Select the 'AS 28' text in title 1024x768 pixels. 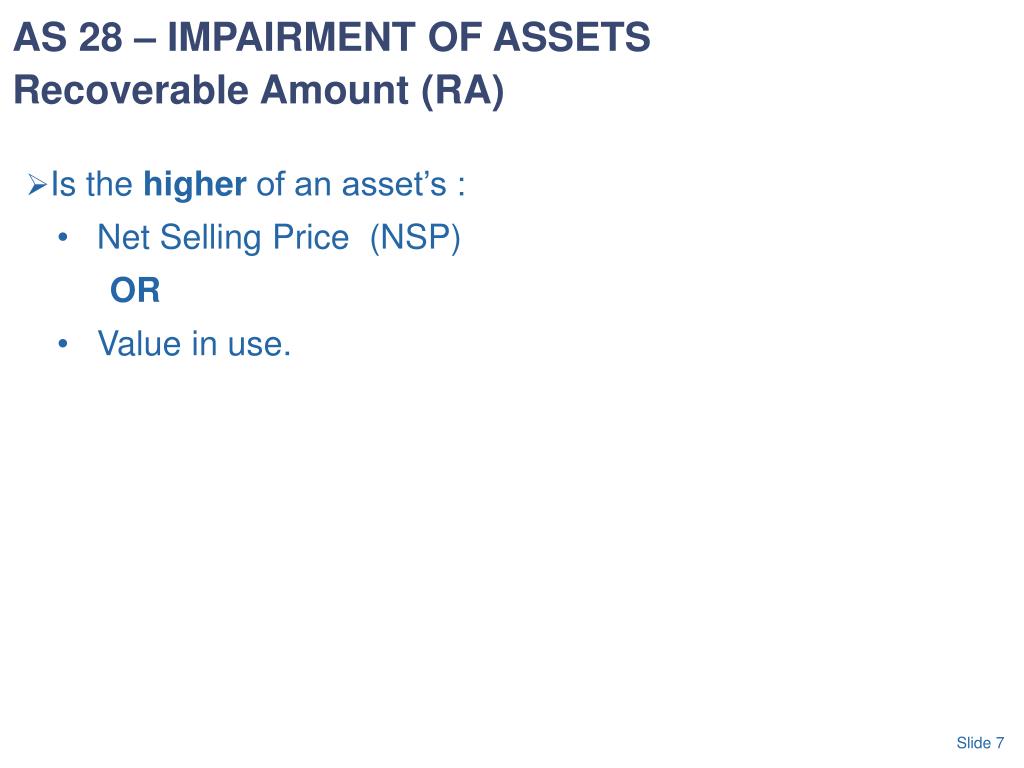[68, 37]
